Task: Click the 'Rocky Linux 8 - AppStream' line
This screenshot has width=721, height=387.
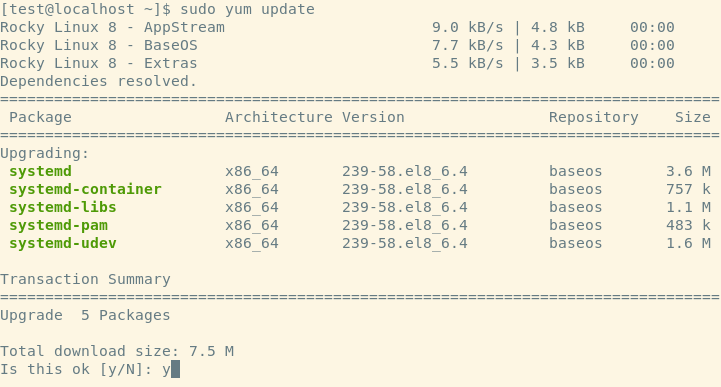Action: pos(338,27)
